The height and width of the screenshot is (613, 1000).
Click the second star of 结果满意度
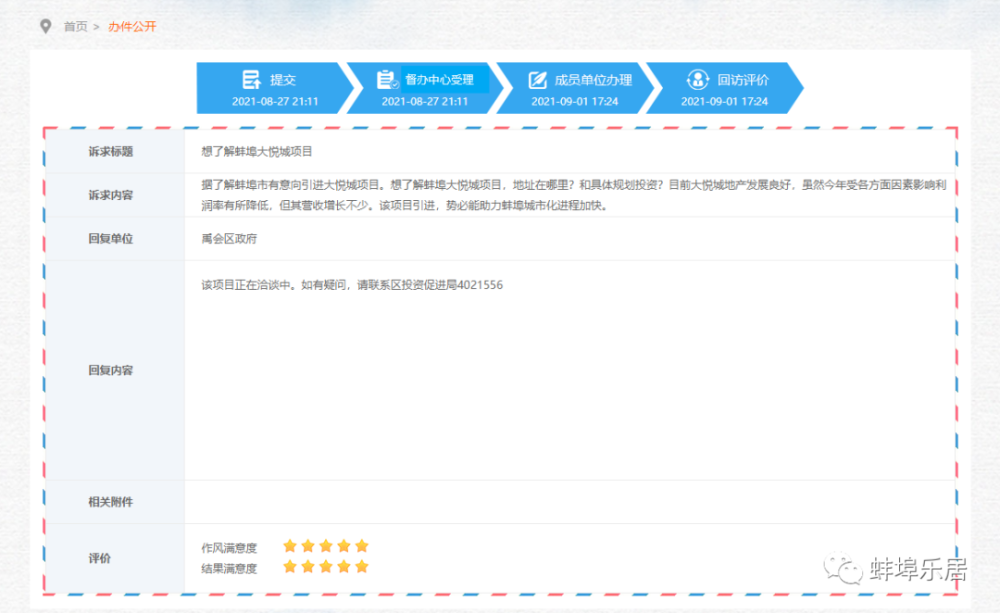pyautogui.click(x=307, y=565)
